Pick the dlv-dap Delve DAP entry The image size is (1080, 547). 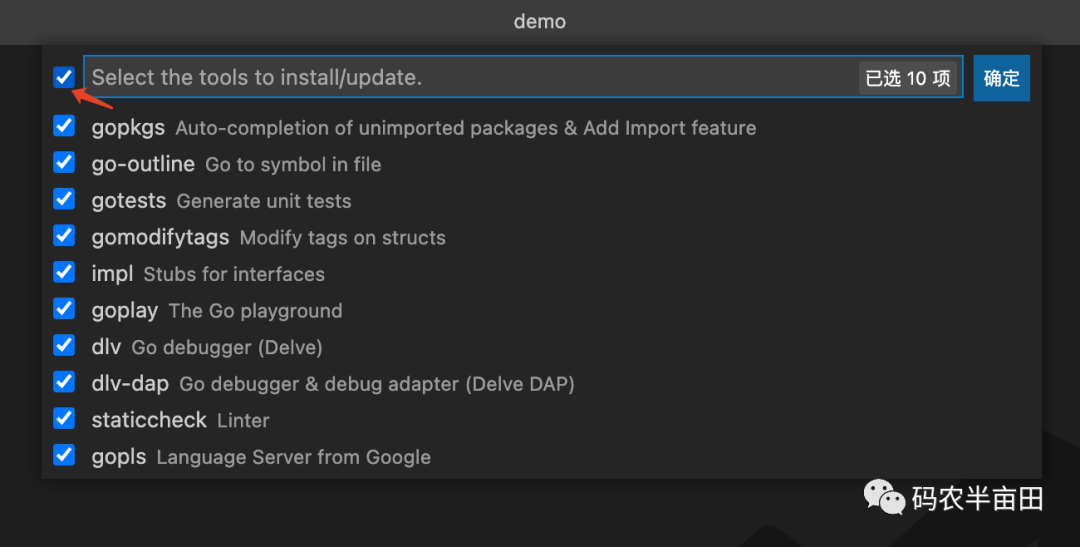[333, 383]
